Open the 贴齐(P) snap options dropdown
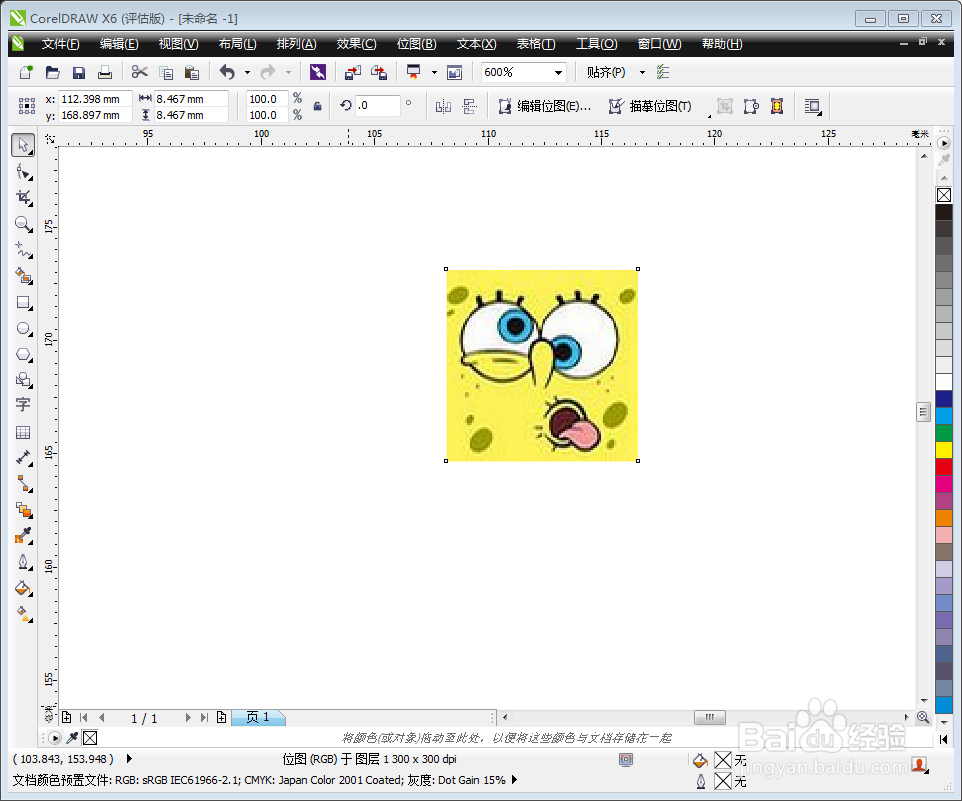Viewport: 962px width, 801px height. coord(641,71)
